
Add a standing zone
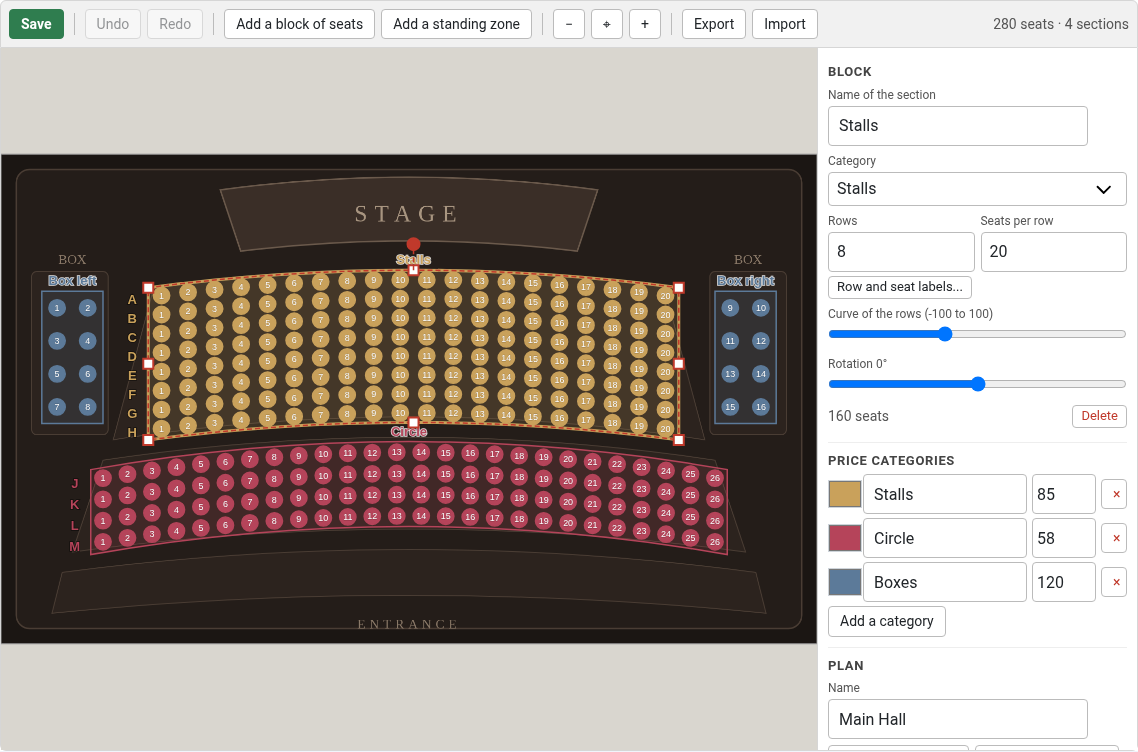click(456, 24)
